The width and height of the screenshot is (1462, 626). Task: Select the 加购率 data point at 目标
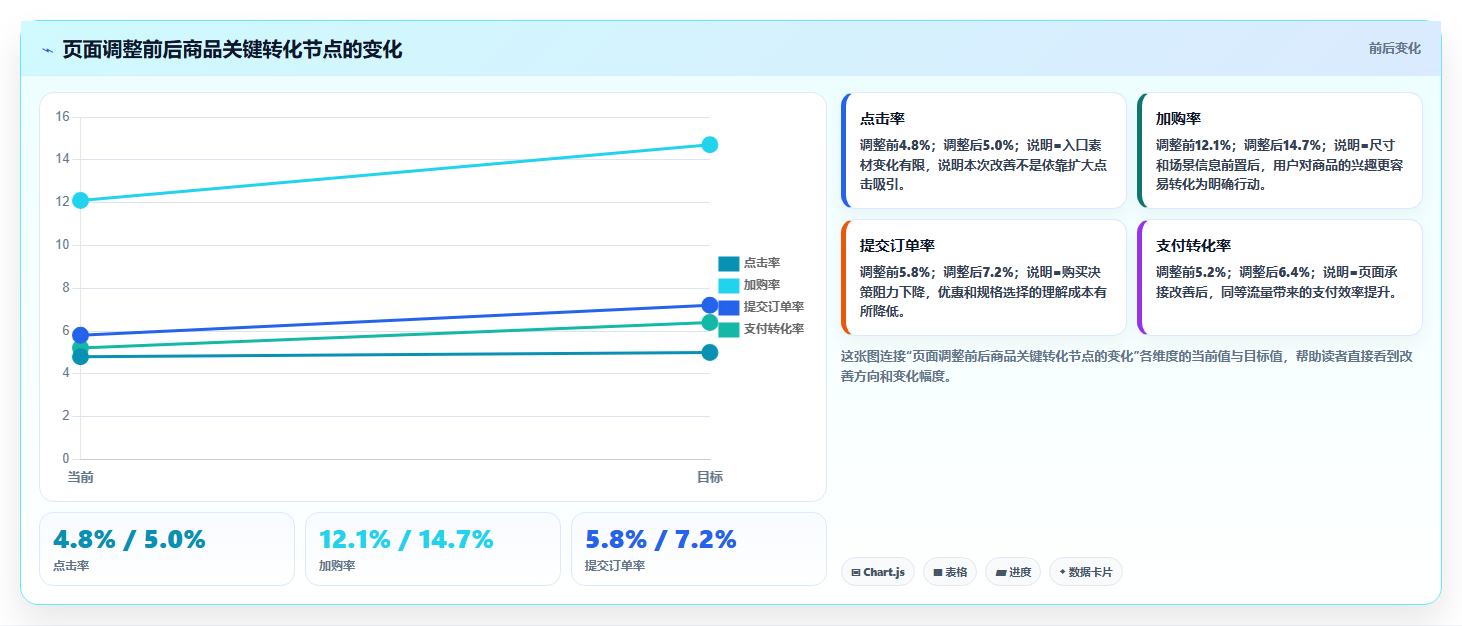pos(710,145)
